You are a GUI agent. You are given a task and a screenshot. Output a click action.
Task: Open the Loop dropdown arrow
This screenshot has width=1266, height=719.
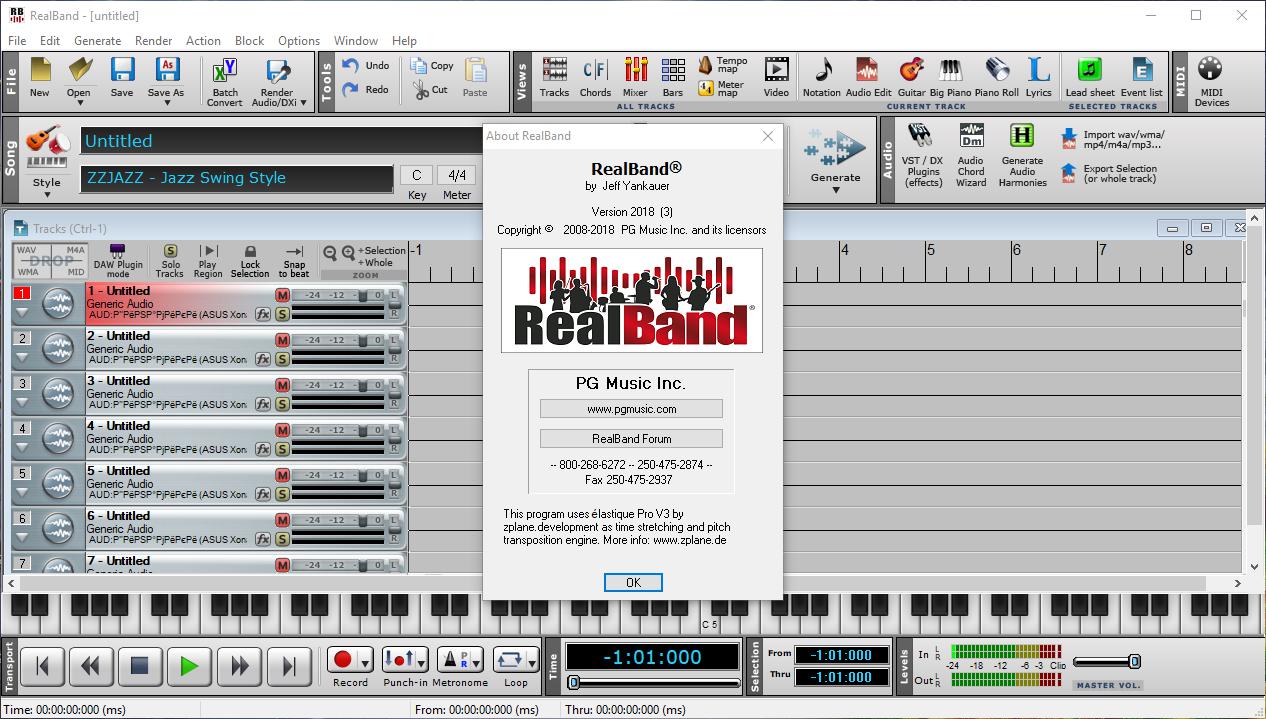532,661
